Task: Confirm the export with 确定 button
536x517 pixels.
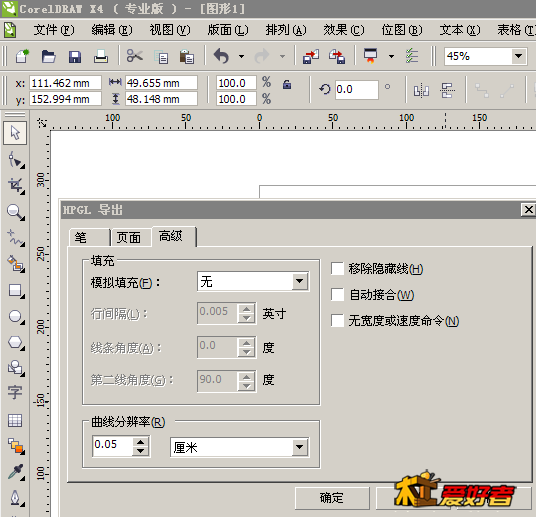Action: coord(332,498)
